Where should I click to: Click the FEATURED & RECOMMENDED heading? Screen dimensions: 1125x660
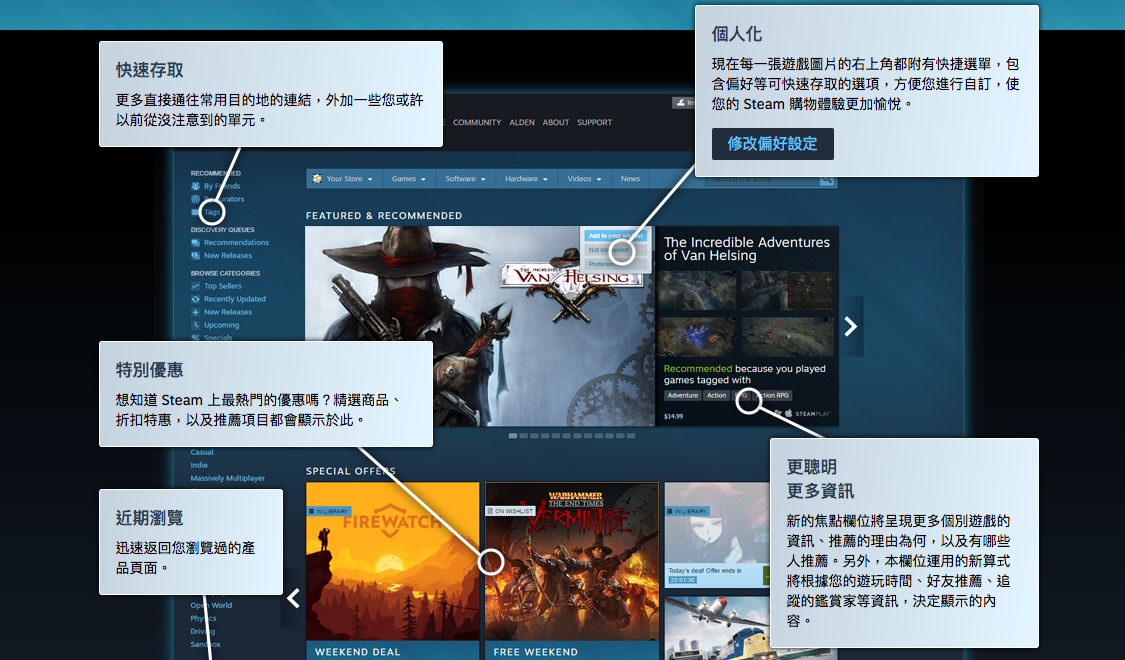click(x=384, y=216)
